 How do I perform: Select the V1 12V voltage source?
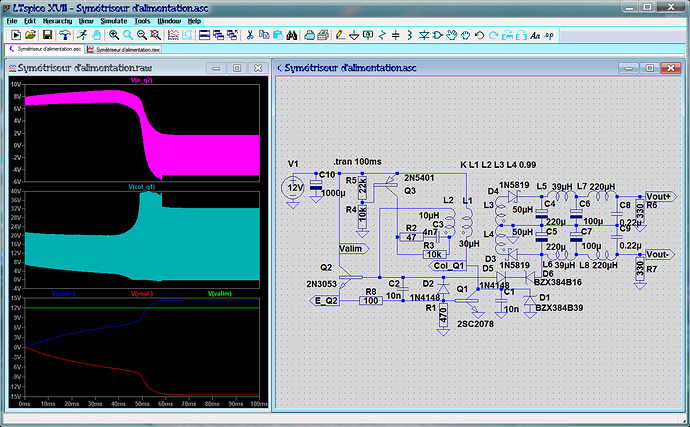[x=293, y=188]
